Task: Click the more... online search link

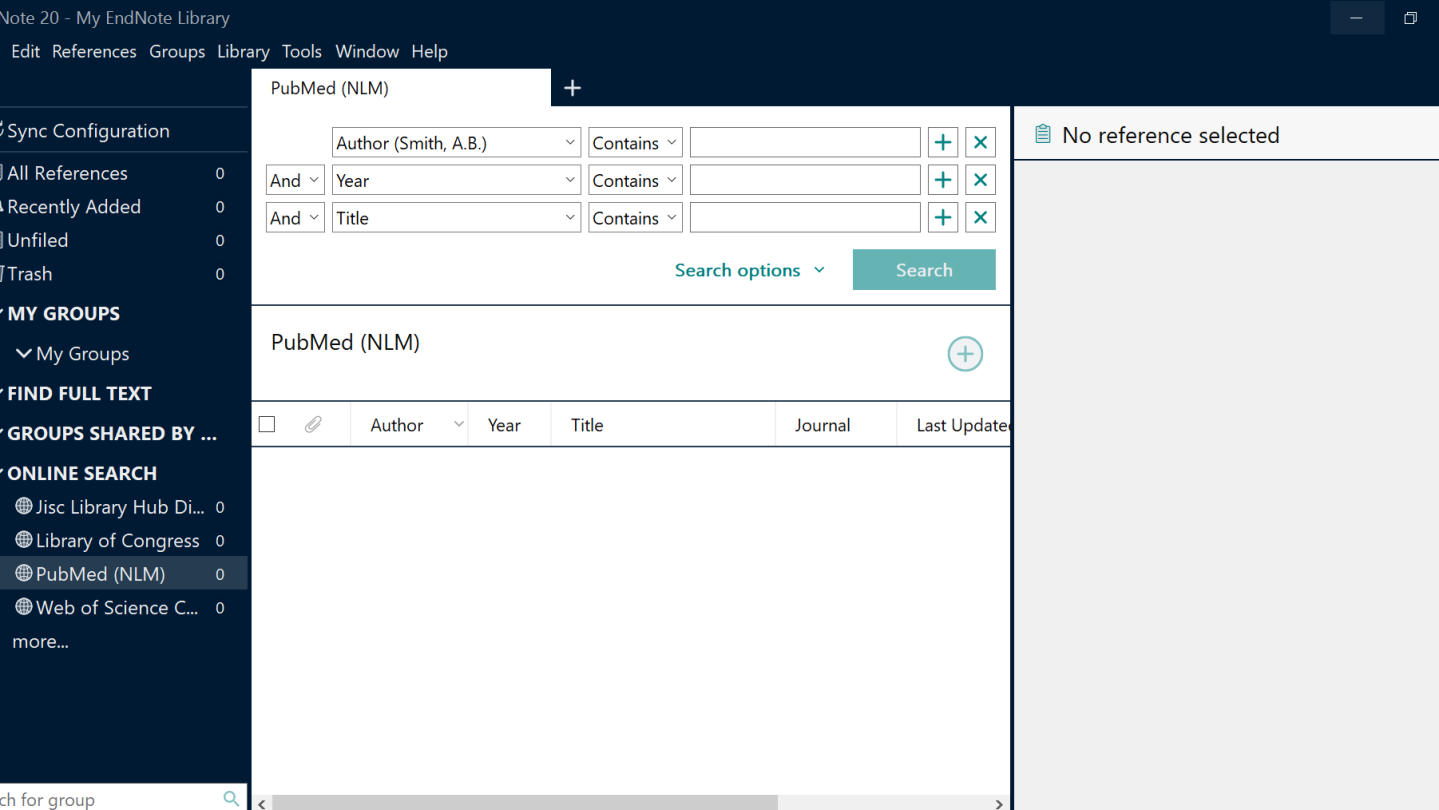Action: coord(40,642)
